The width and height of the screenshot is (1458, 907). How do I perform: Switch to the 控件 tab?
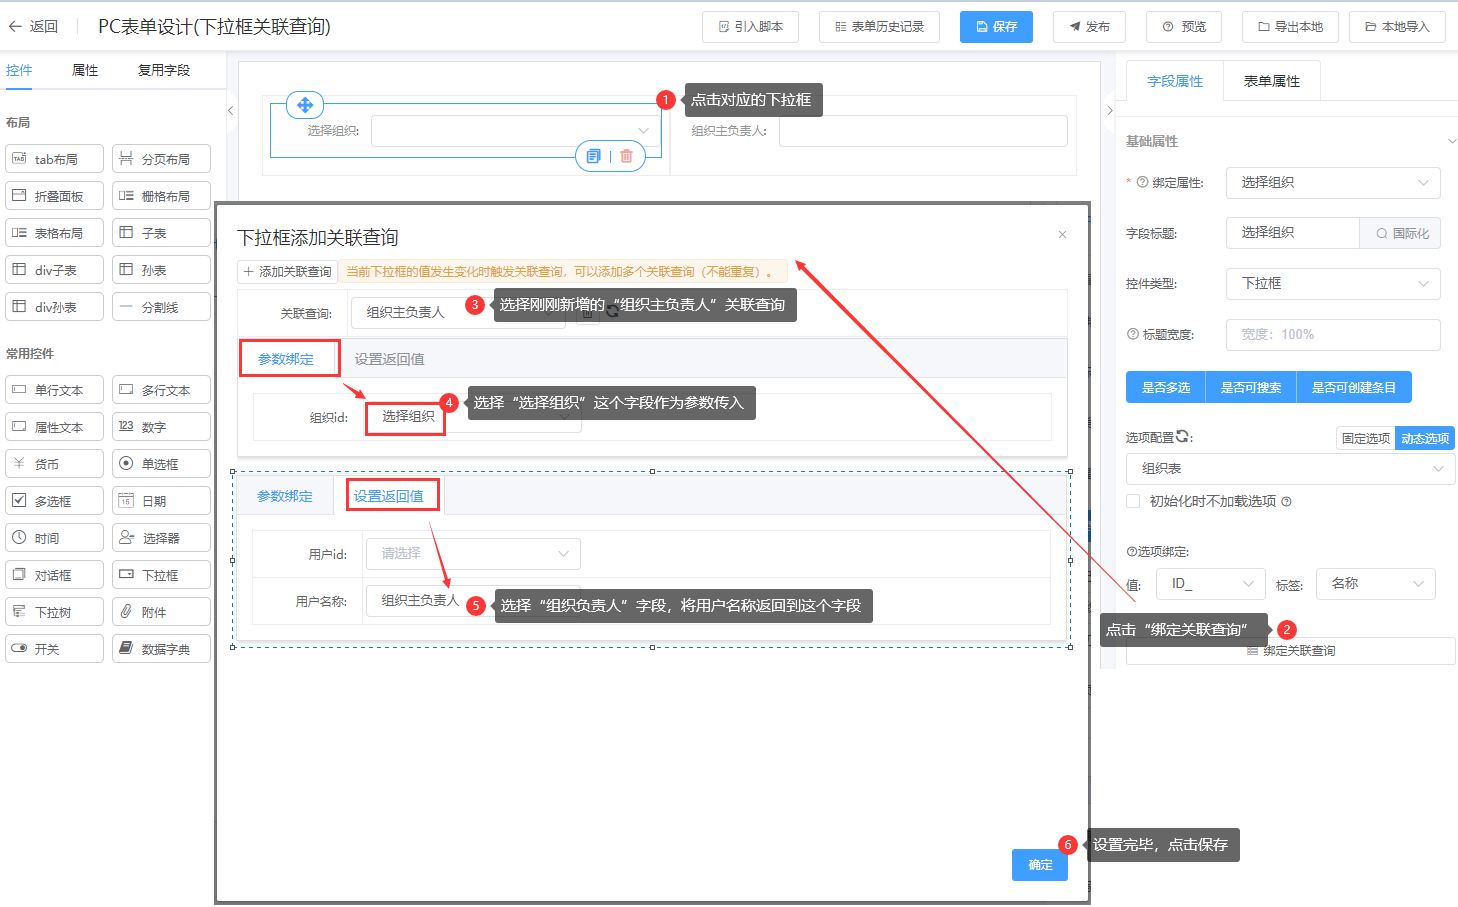coord(19,70)
